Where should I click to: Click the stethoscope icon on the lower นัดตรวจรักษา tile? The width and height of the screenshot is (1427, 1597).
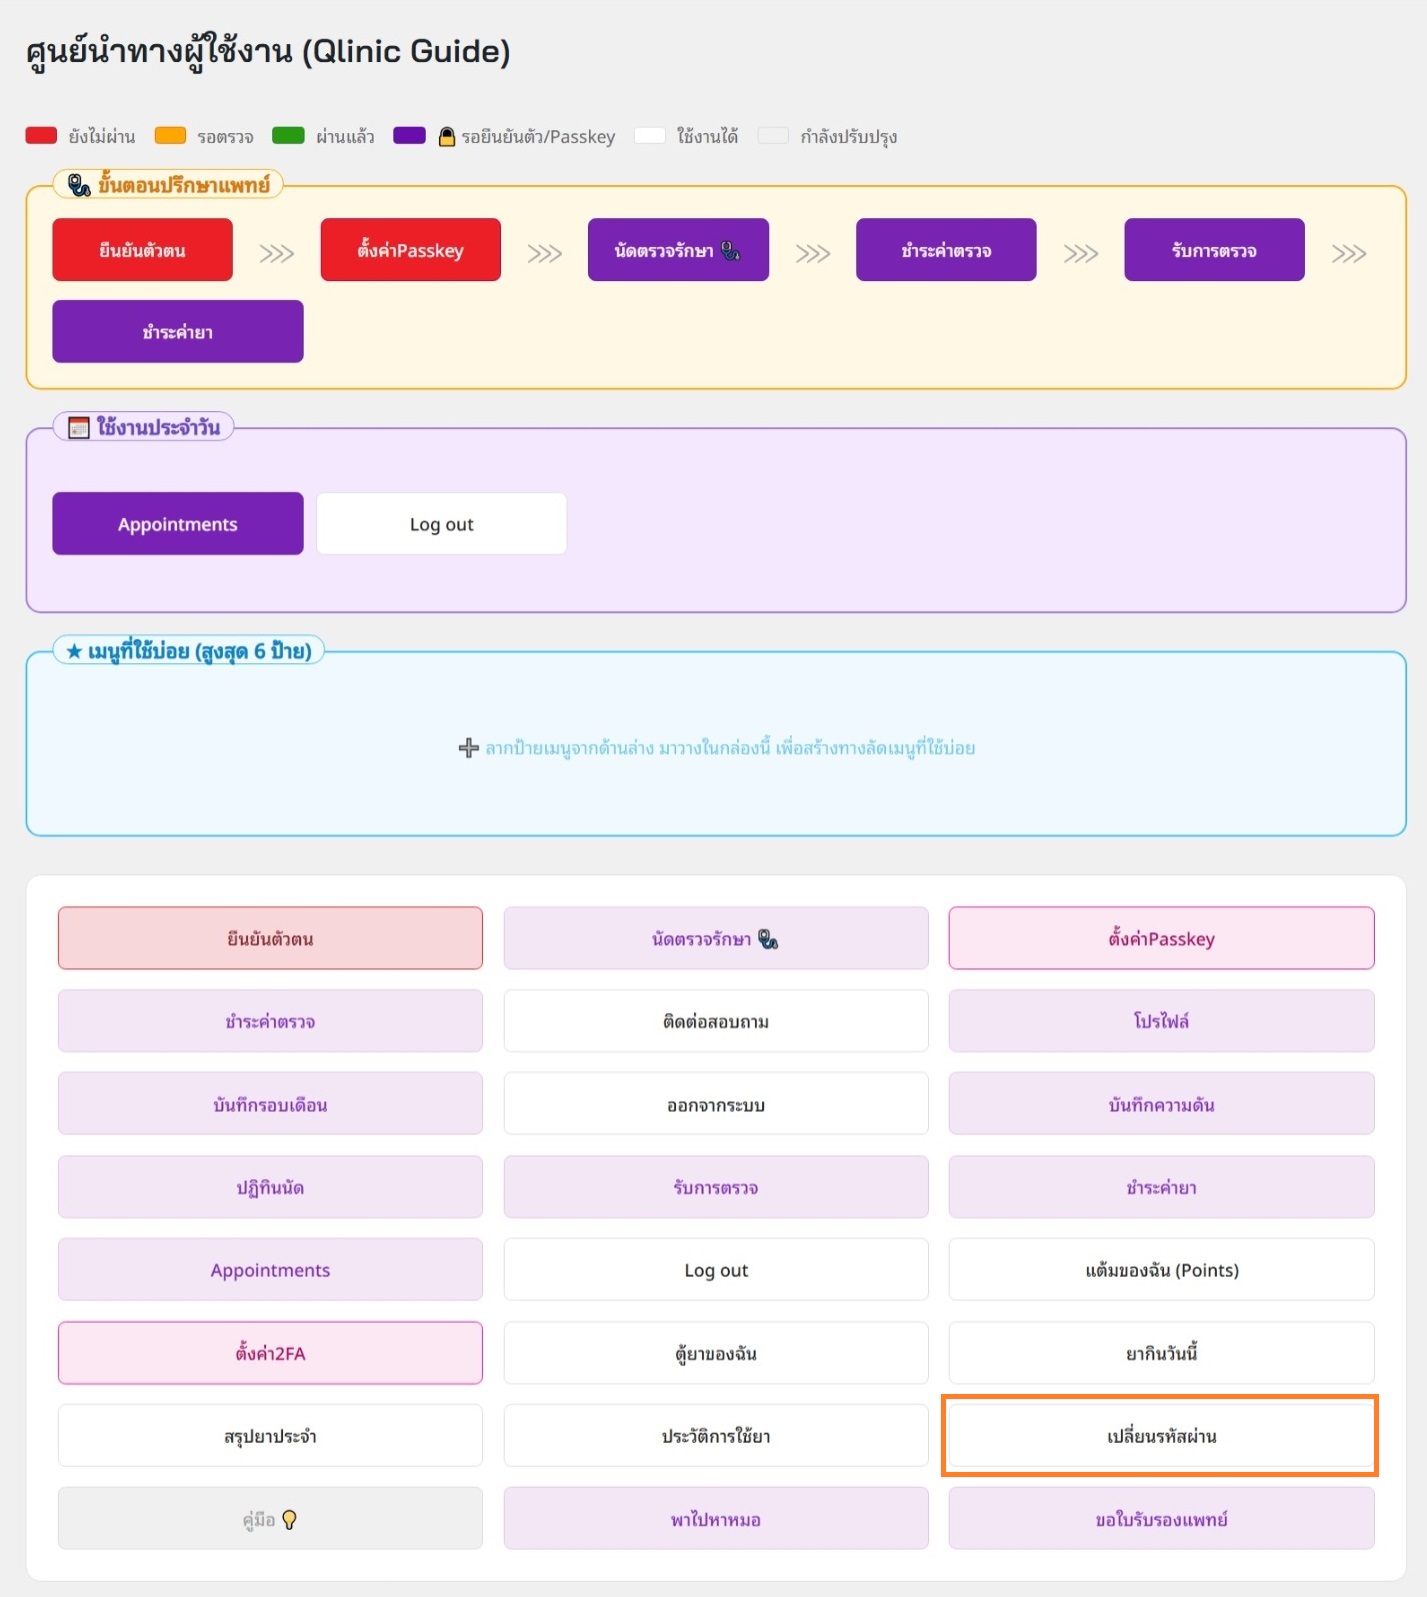(768, 939)
